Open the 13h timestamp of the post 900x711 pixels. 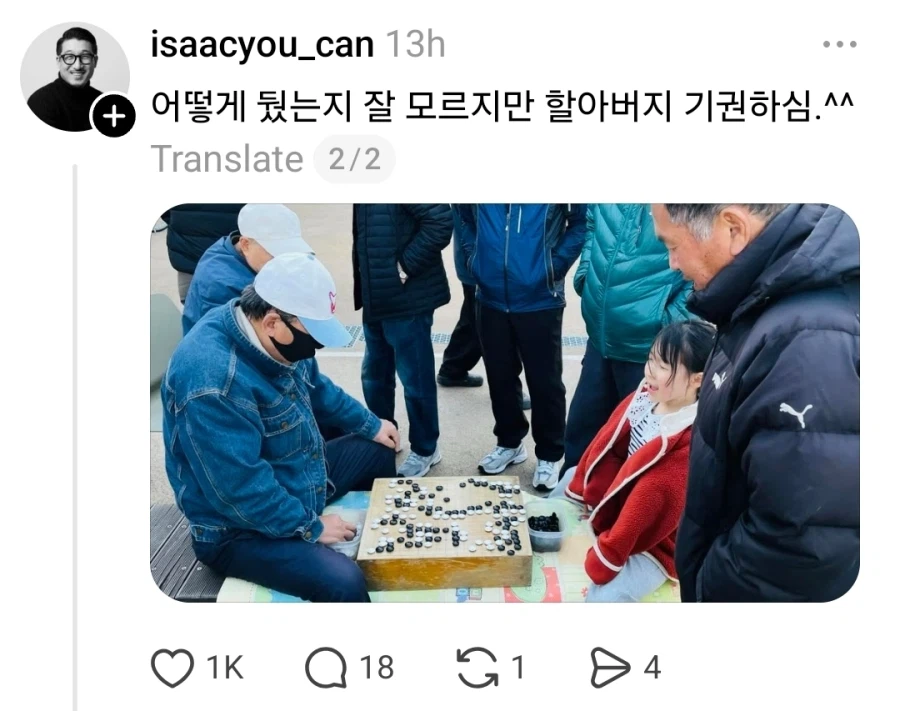click(x=415, y=45)
